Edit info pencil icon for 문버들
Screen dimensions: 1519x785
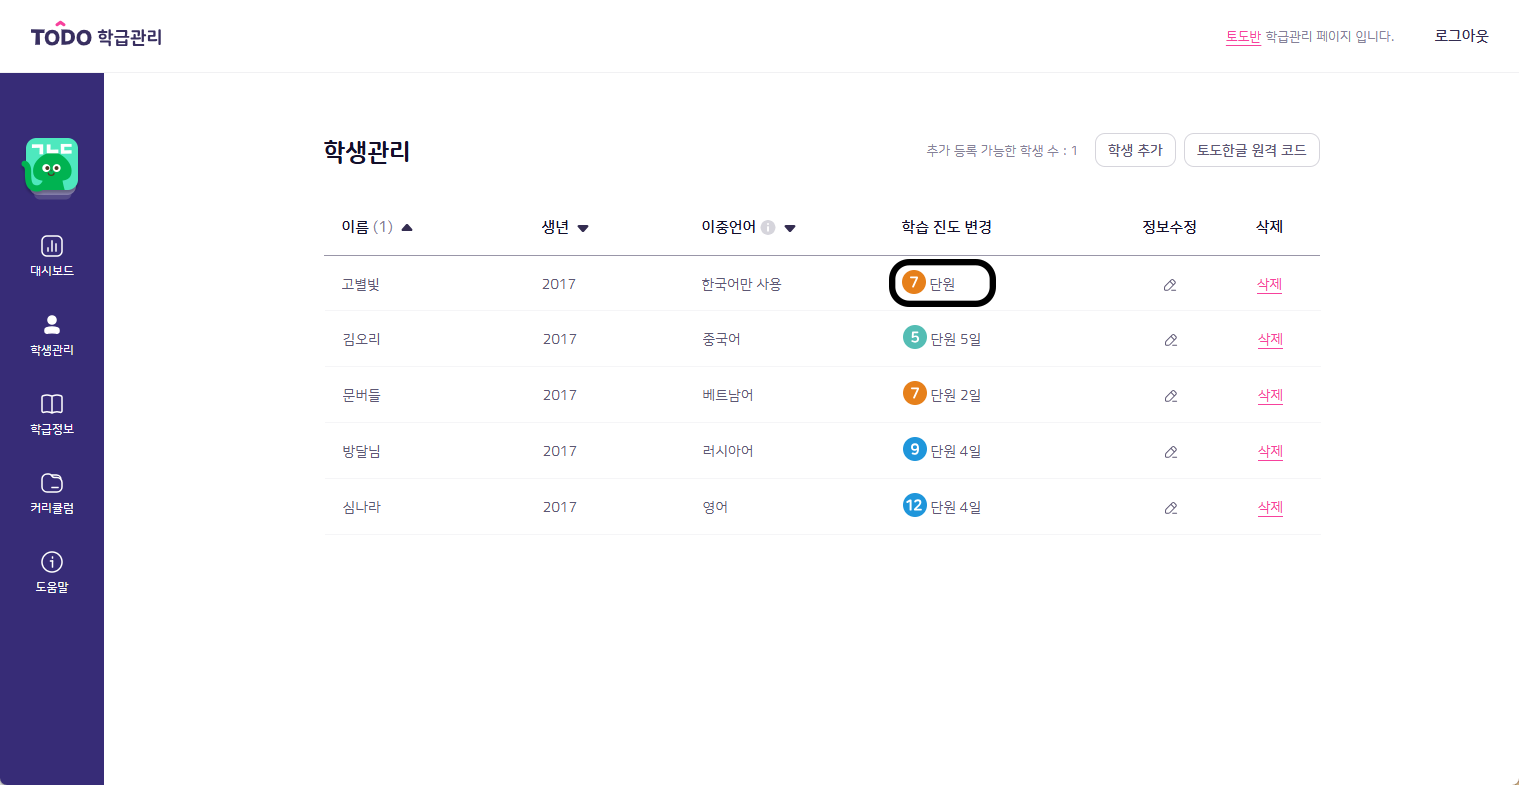coord(1171,396)
